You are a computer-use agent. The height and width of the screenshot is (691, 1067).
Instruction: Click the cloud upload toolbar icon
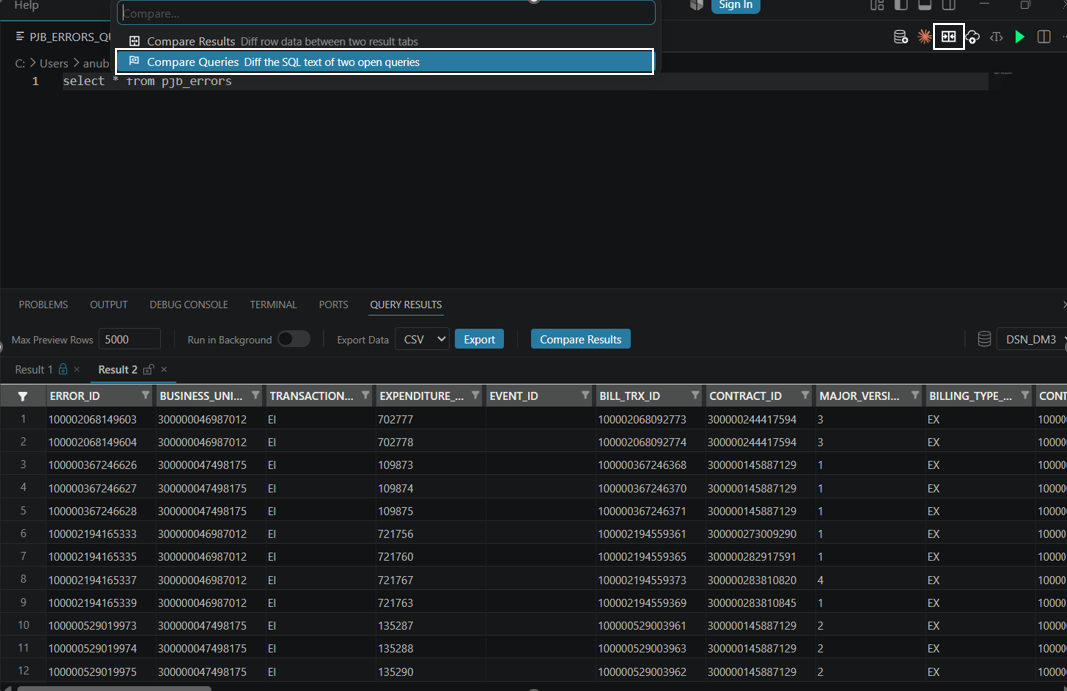point(973,37)
